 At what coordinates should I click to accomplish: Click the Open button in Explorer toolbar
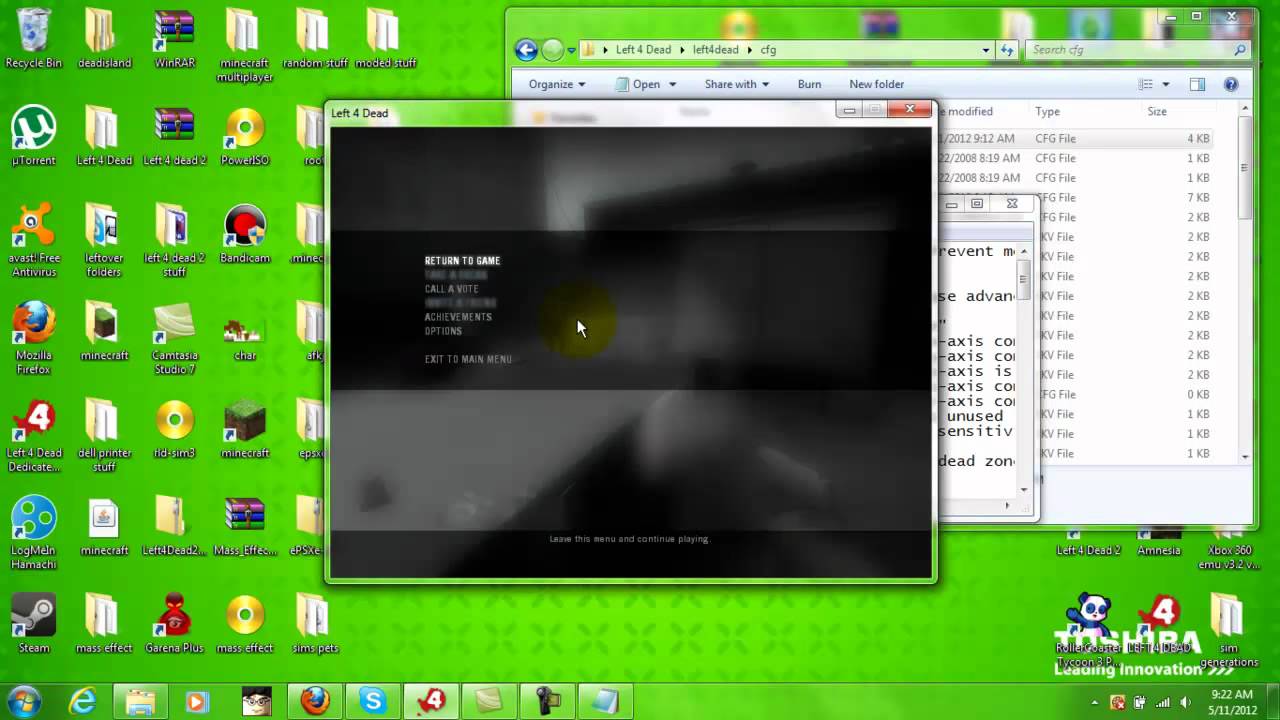637,84
